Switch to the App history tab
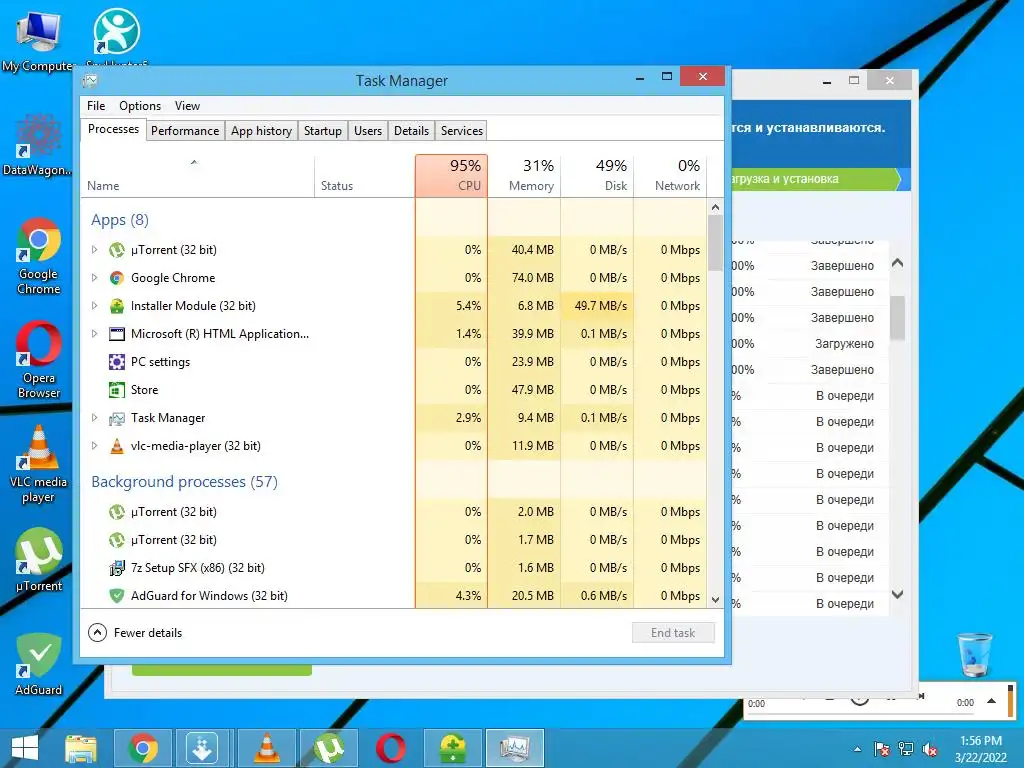The width and height of the screenshot is (1024, 768). [x=261, y=131]
